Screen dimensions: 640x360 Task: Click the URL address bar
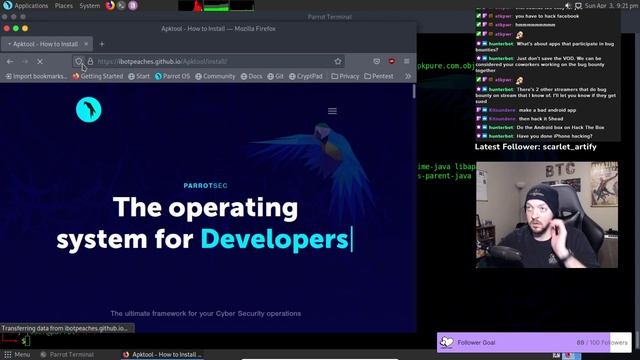click(208, 61)
